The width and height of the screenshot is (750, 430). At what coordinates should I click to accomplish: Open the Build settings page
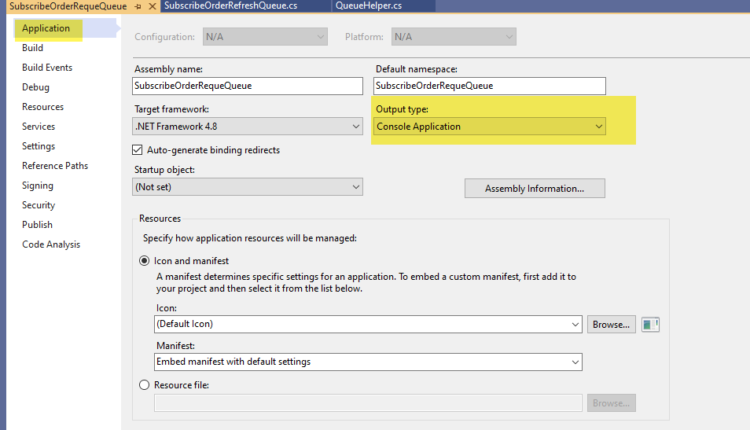pyautogui.click(x=33, y=48)
